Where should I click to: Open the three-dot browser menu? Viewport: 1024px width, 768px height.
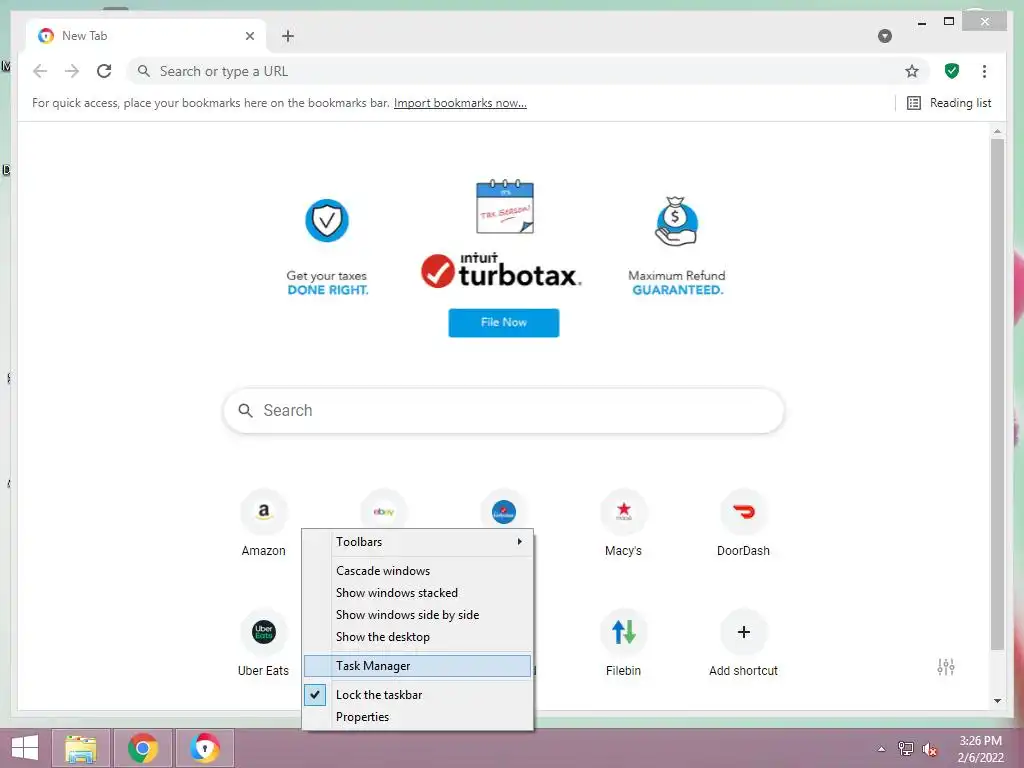click(x=984, y=71)
